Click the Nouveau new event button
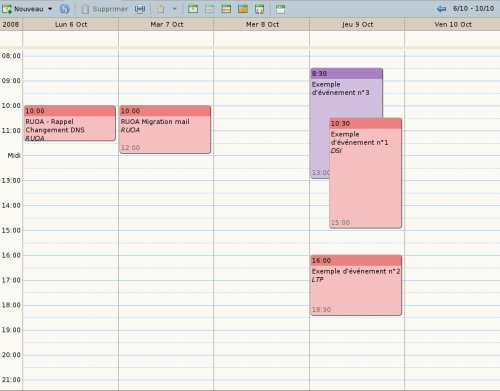The image size is (500, 391). tap(23, 9)
